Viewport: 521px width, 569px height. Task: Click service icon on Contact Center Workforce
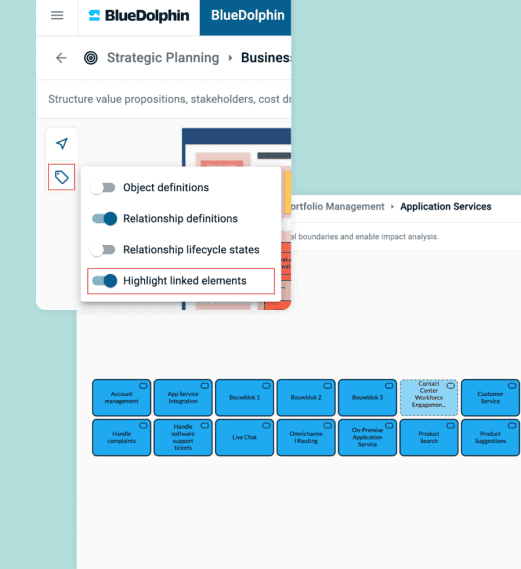451,386
